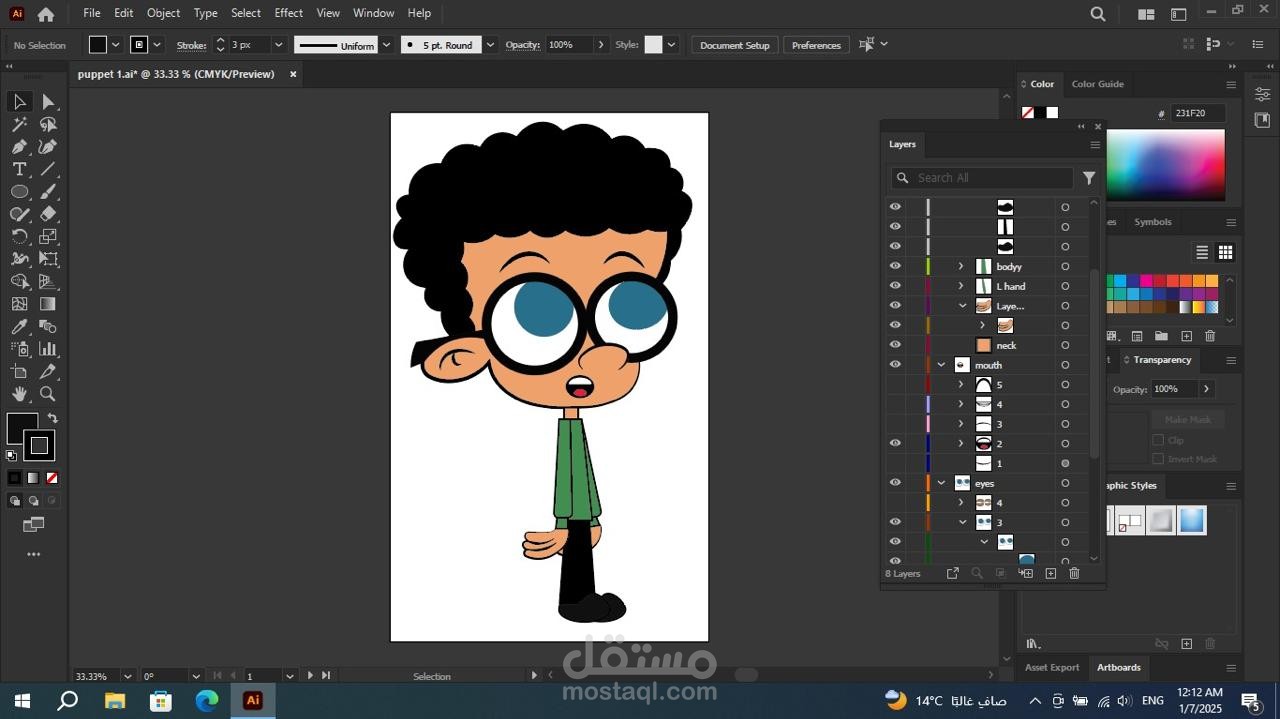The width and height of the screenshot is (1280, 719).
Task: Show eyes sublayer 4
Action: [x=895, y=502]
